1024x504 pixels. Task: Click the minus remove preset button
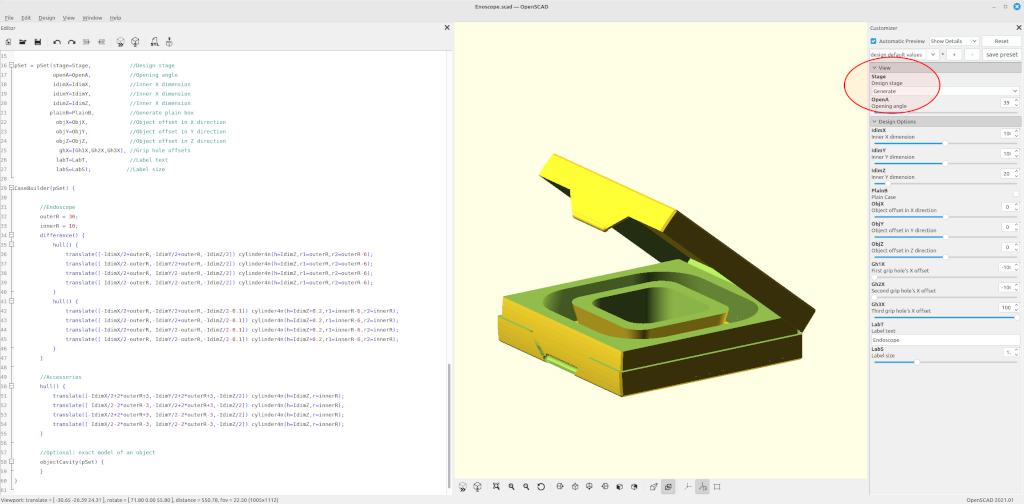[x=971, y=54]
